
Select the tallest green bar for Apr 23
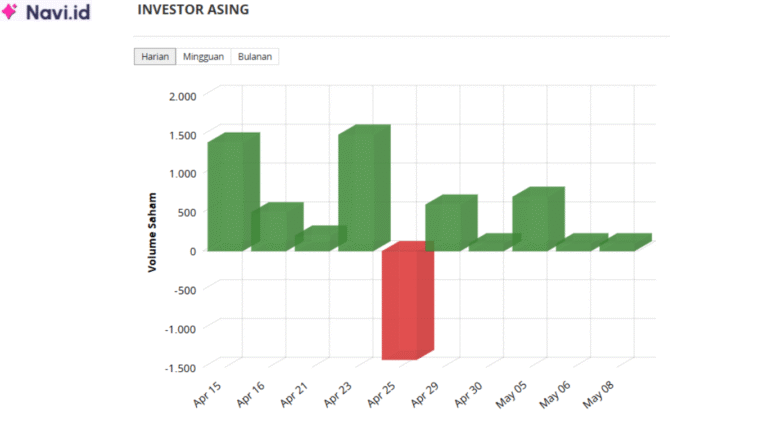coord(359,190)
